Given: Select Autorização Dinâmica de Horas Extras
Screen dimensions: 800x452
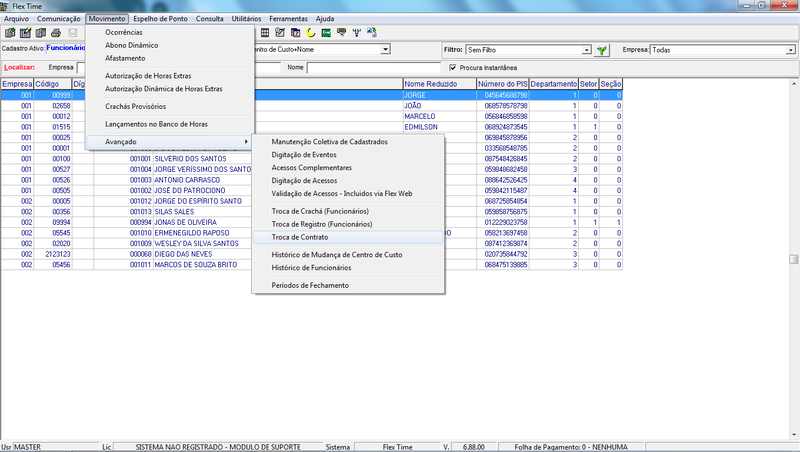Looking at the screenshot, I should tap(170, 89).
